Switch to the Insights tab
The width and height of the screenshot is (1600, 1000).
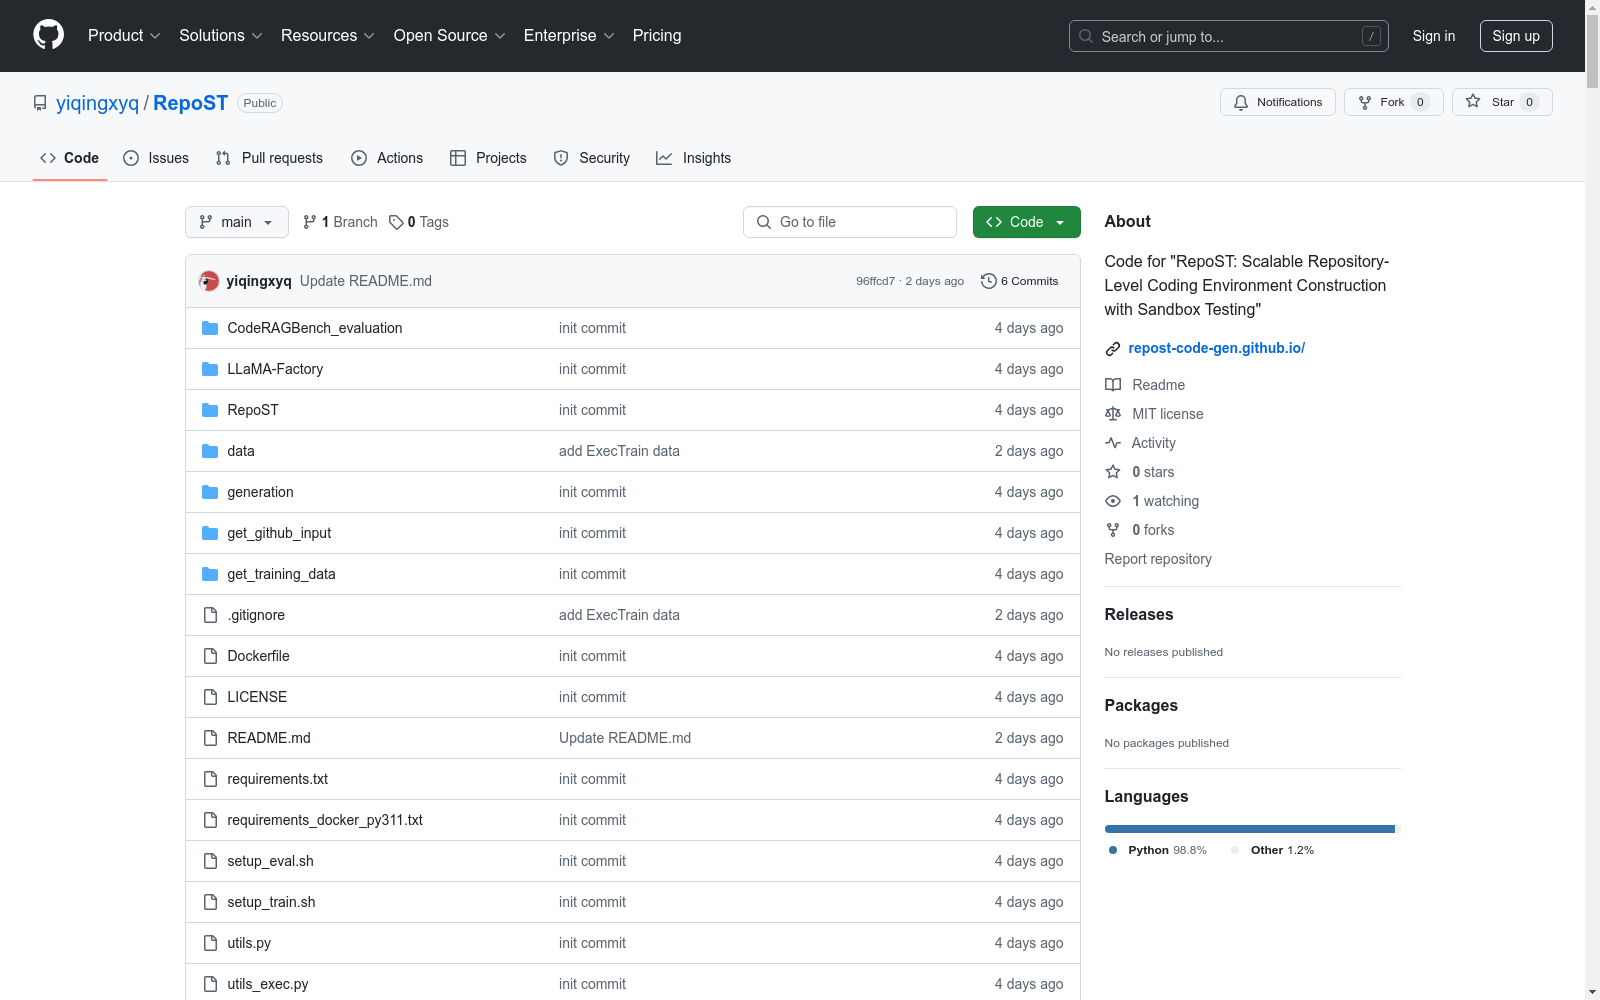pyautogui.click(x=693, y=158)
